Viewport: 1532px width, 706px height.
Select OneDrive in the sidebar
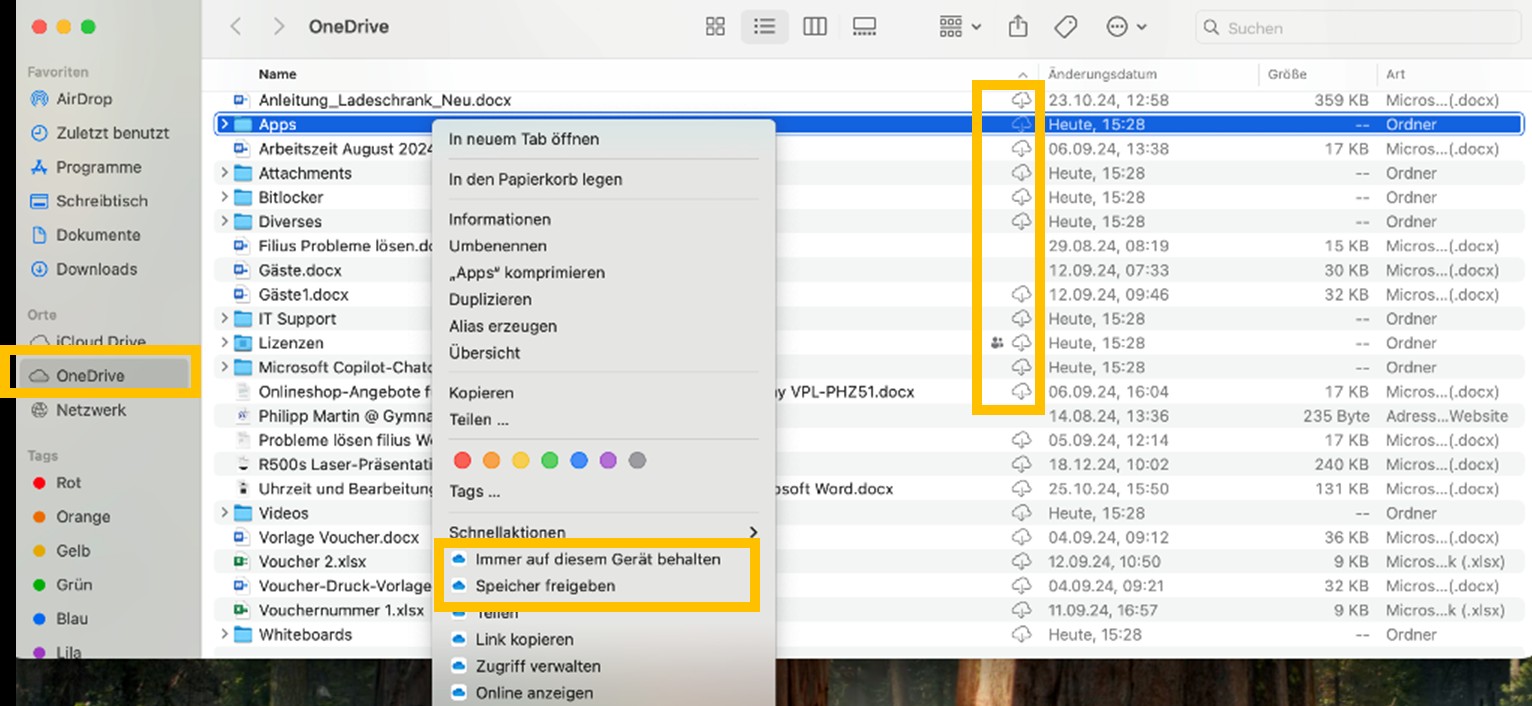[x=104, y=375]
